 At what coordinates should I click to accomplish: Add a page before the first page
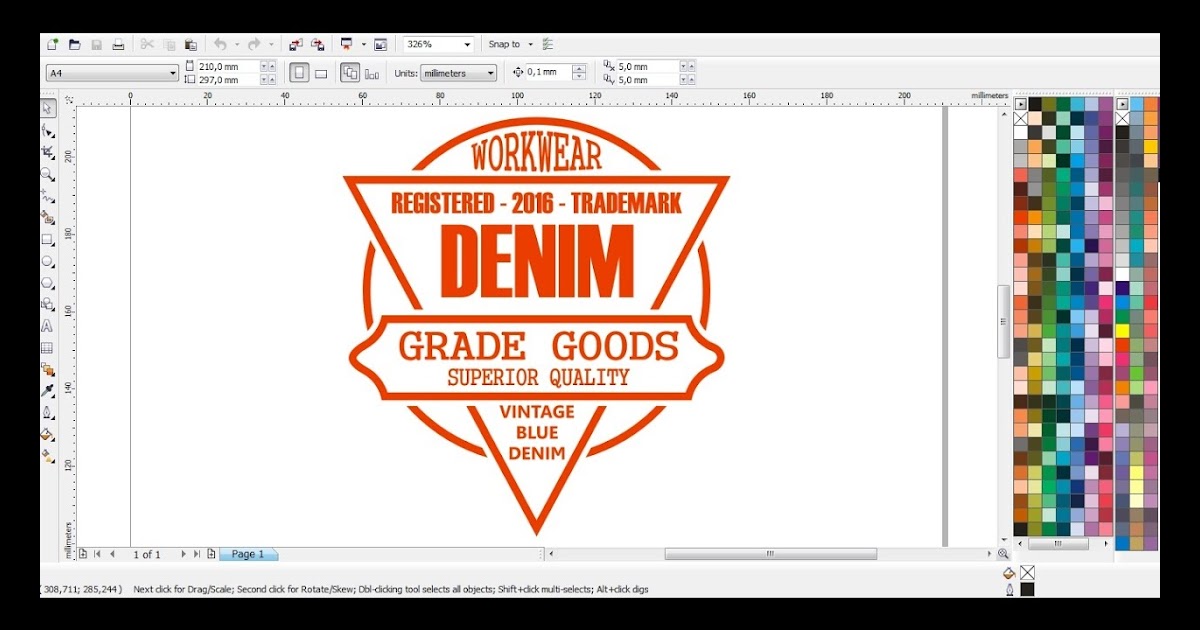83,554
